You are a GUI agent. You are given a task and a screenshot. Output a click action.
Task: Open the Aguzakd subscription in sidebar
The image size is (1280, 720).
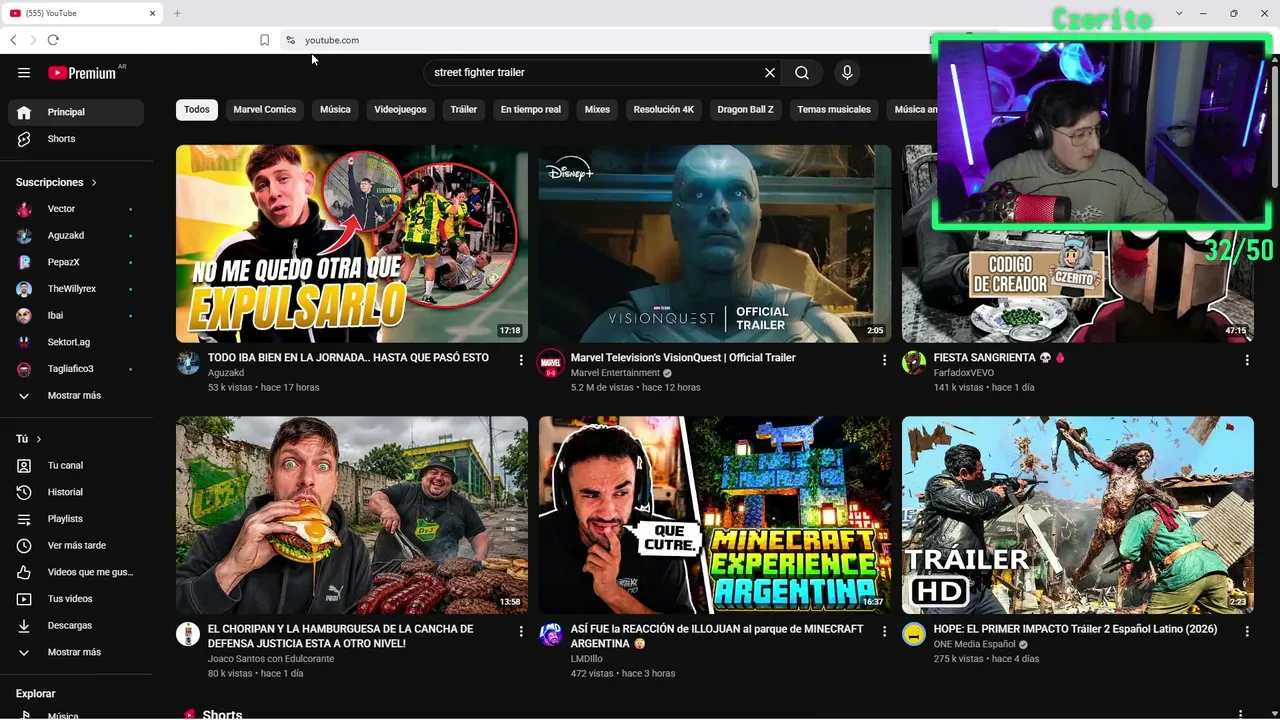pyautogui.click(x=76, y=235)
